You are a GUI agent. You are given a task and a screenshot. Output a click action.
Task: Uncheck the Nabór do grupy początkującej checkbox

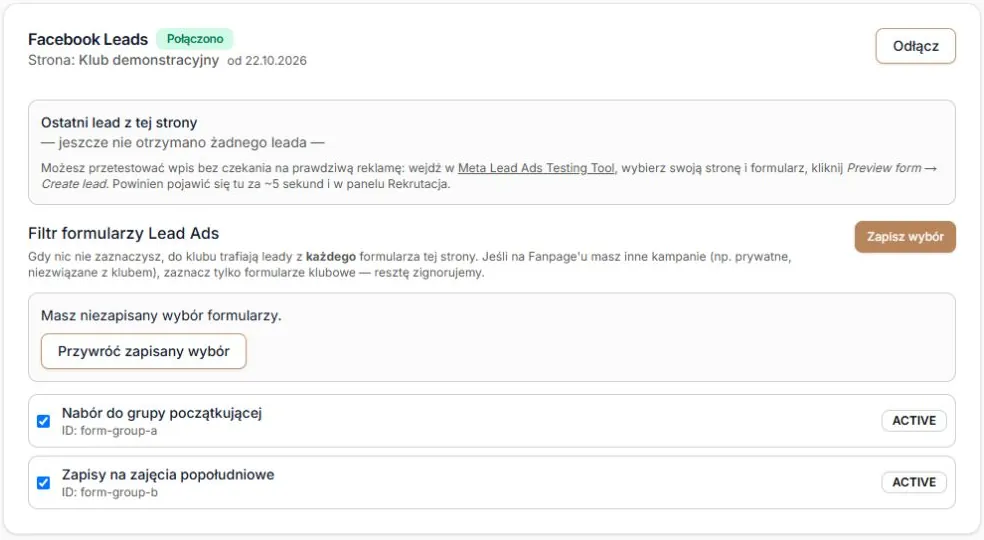click(43, 421)
